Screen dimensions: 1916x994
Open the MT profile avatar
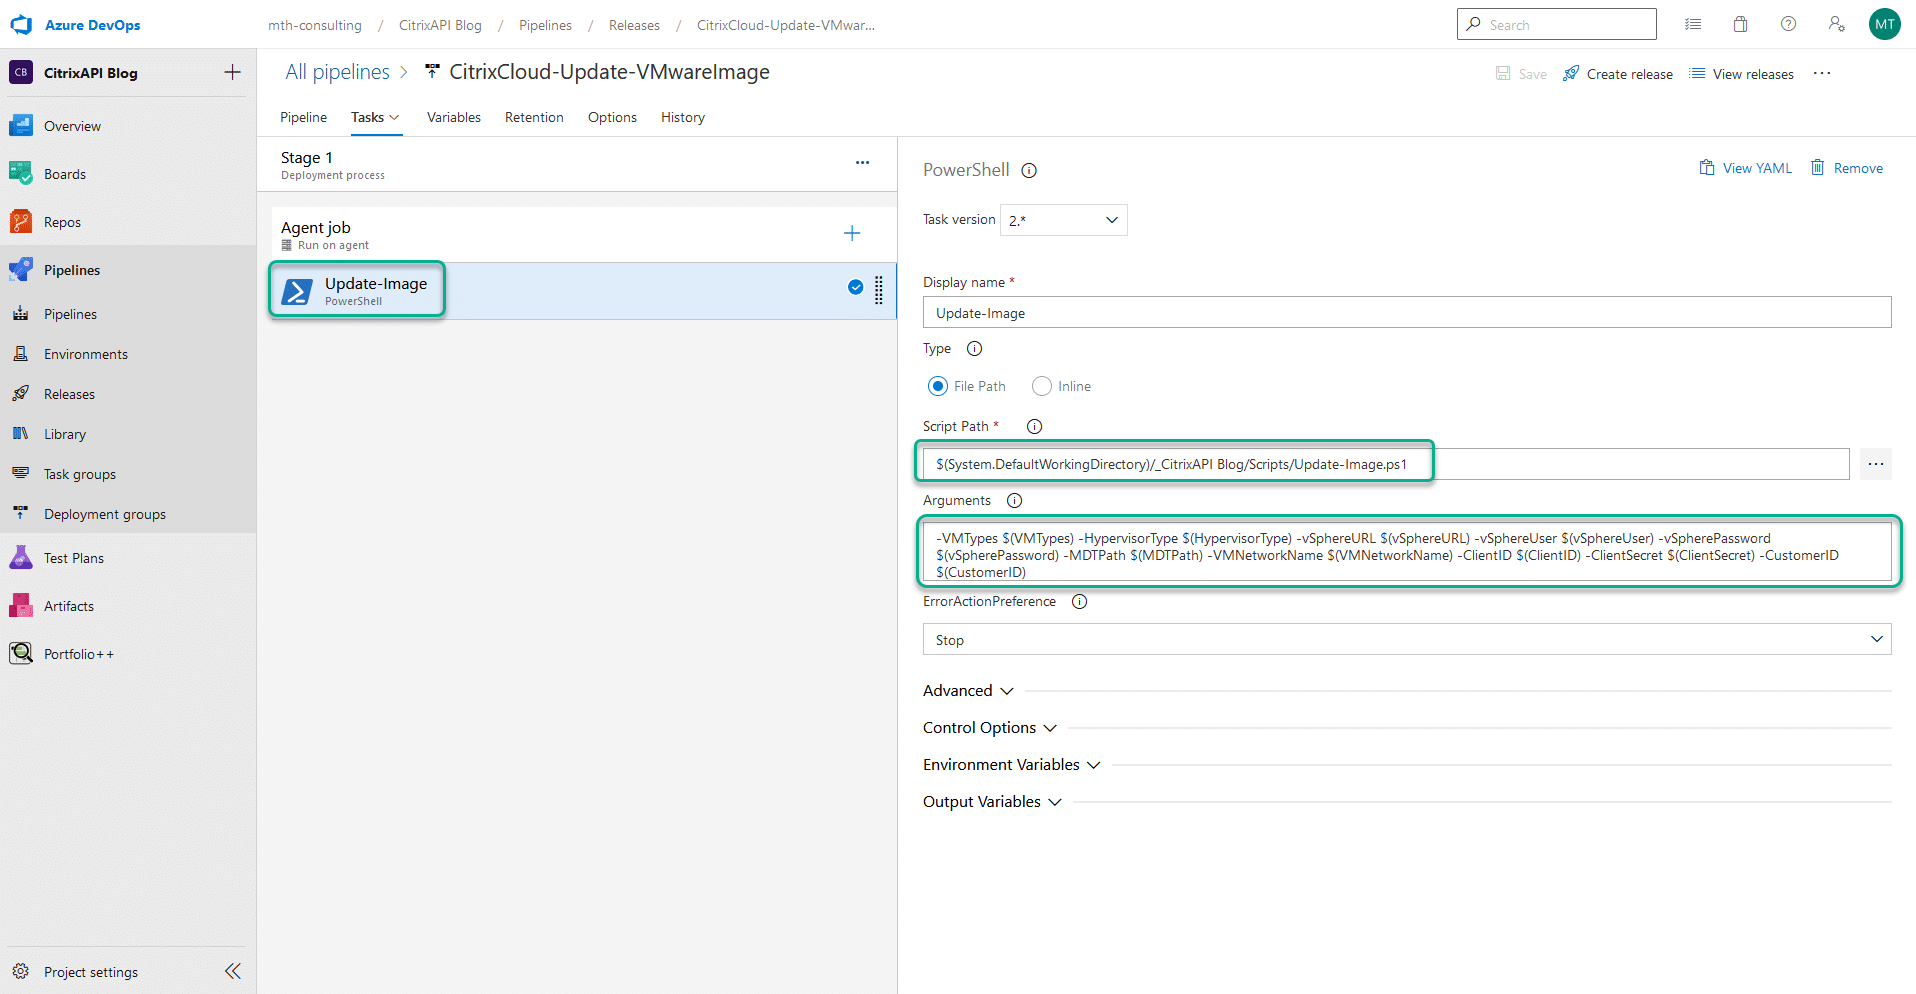coord(1885,24)
